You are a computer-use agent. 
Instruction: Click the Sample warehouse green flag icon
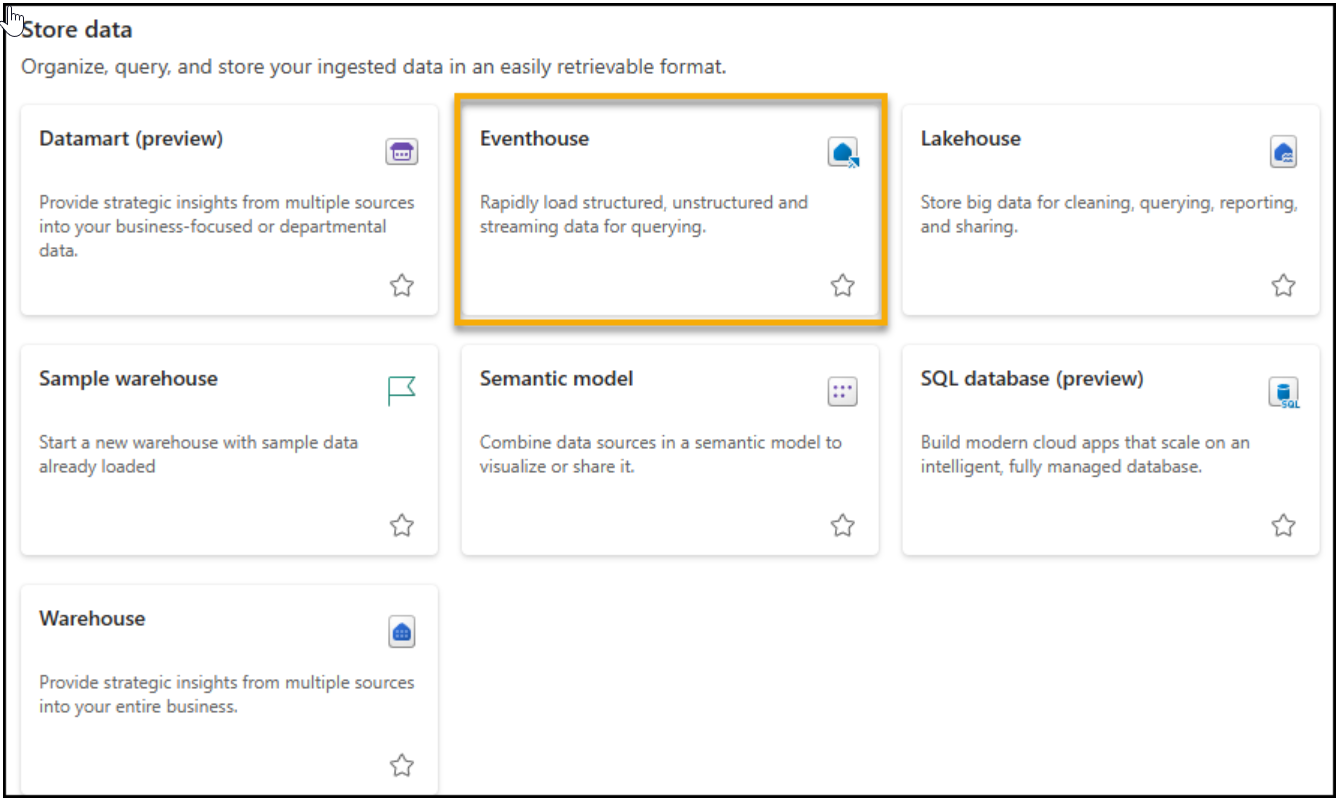click(401, 391)
